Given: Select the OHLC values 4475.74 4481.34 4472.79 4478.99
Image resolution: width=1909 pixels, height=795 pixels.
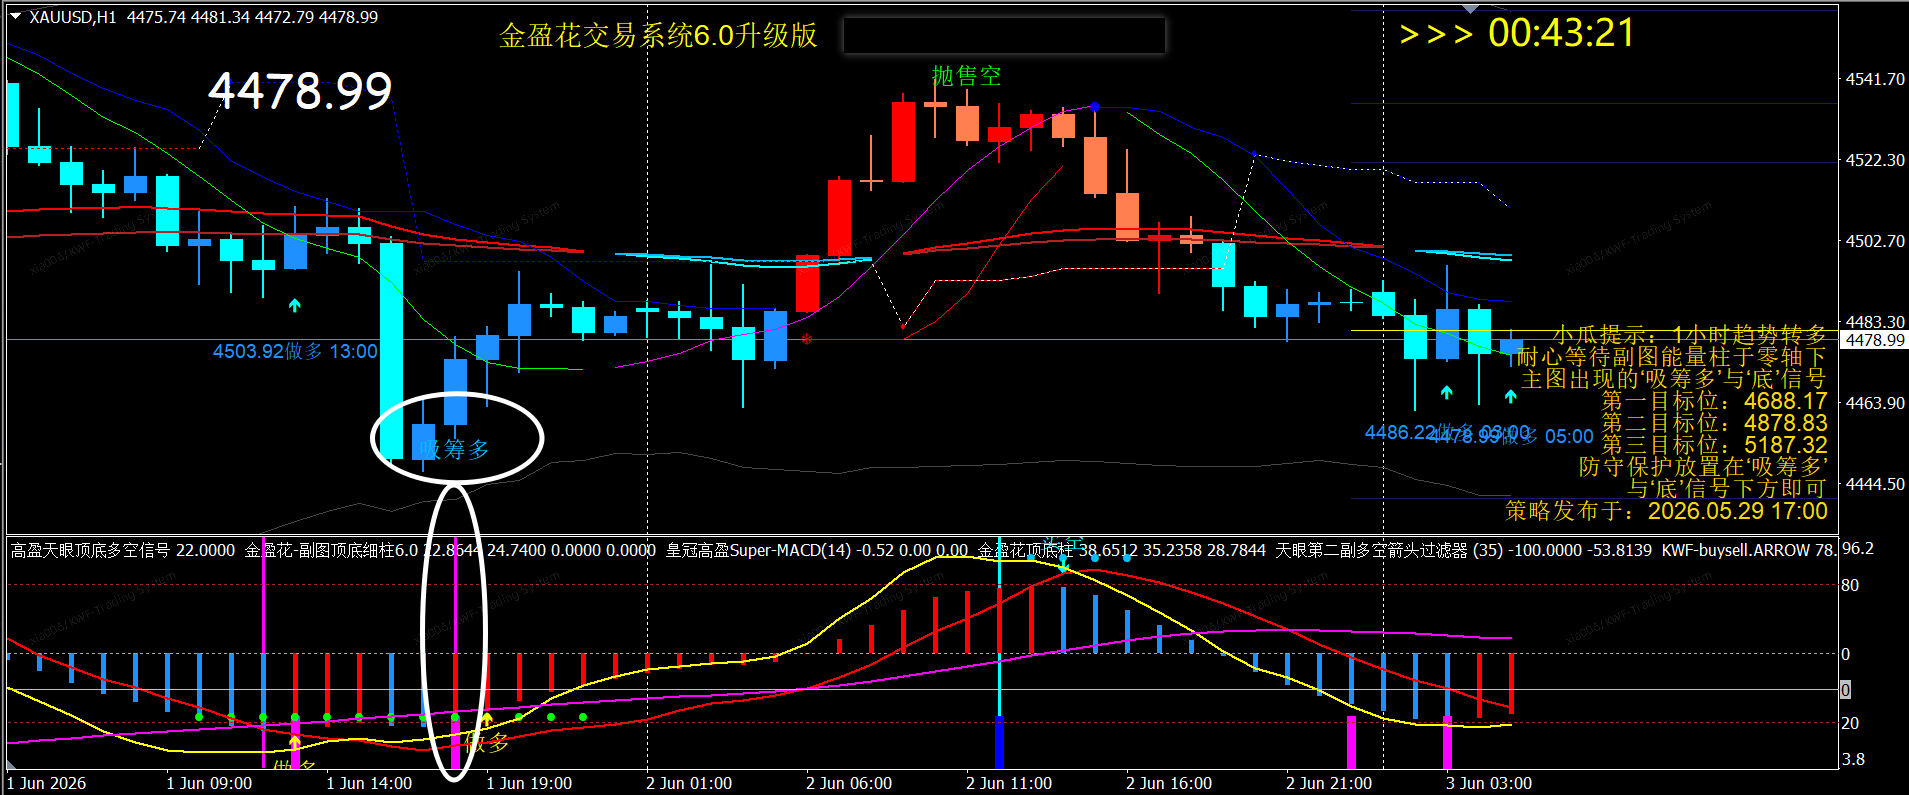Looking at the screenshot, I should click(x=253, y=17).
